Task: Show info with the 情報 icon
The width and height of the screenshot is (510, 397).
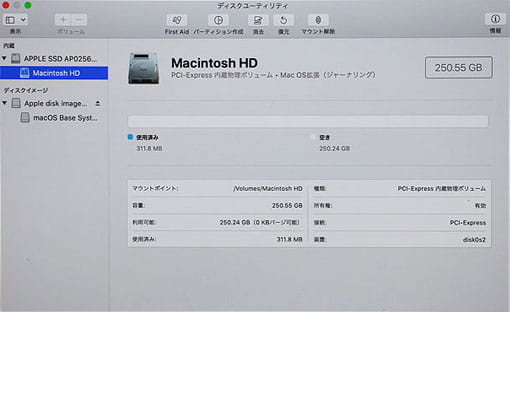Action: click(x=495, y=19)
